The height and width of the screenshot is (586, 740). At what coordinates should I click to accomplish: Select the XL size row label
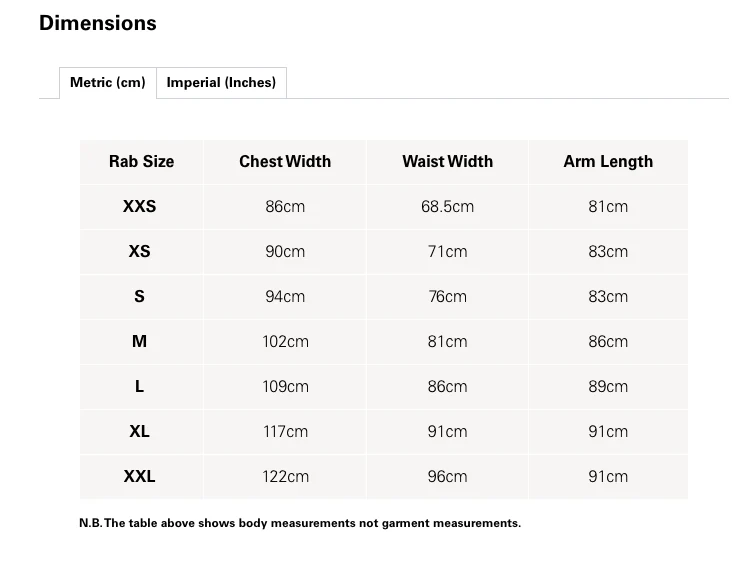[140, 431]
